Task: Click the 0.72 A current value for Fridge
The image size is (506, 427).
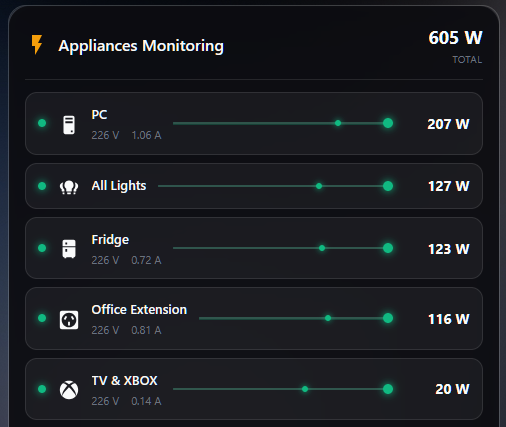Action: (146, 260)
